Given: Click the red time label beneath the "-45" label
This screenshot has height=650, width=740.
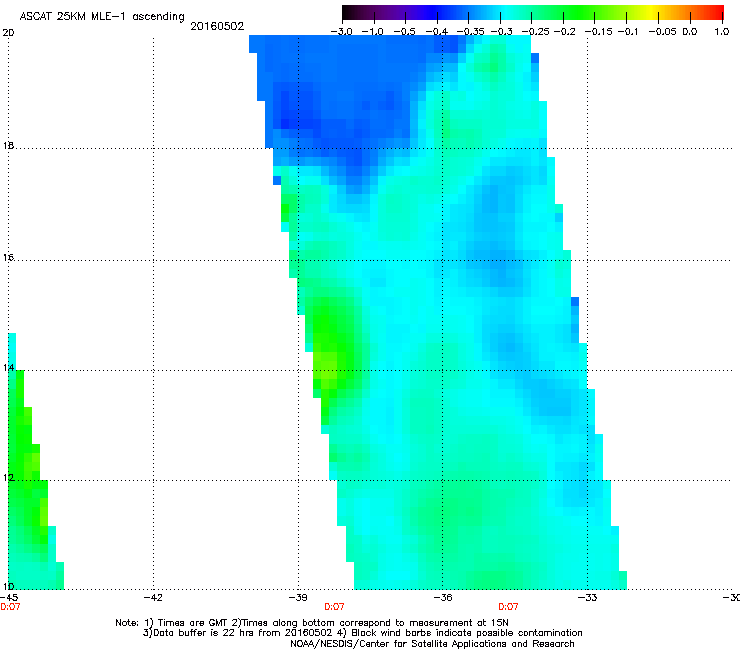Looking at the screenshot, I should (x=10, y=607).
